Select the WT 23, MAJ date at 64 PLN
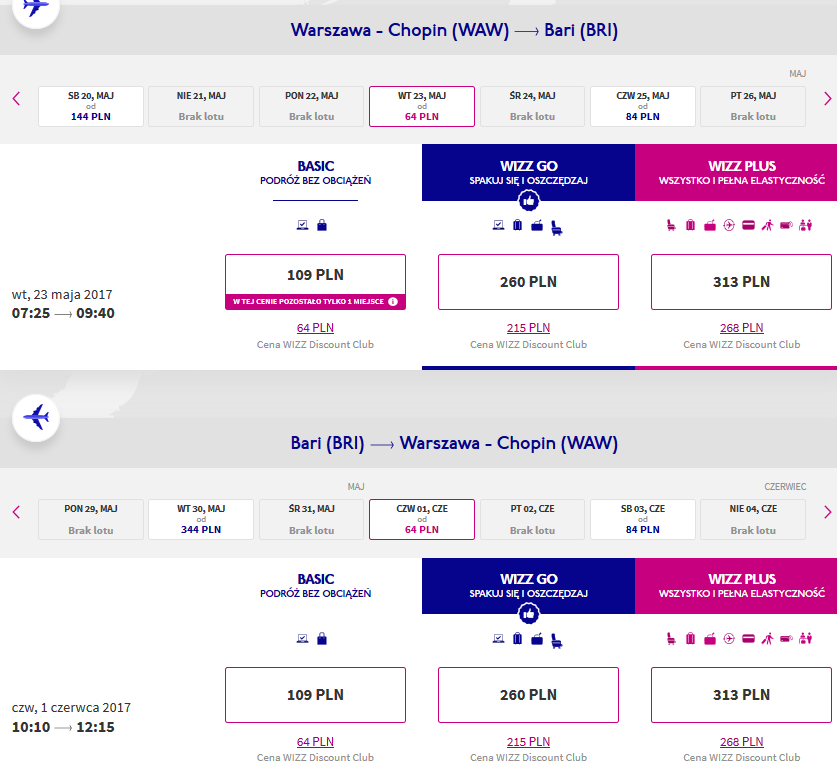The image size is (837, 769). pyautogui.click(x=422, y=106)
